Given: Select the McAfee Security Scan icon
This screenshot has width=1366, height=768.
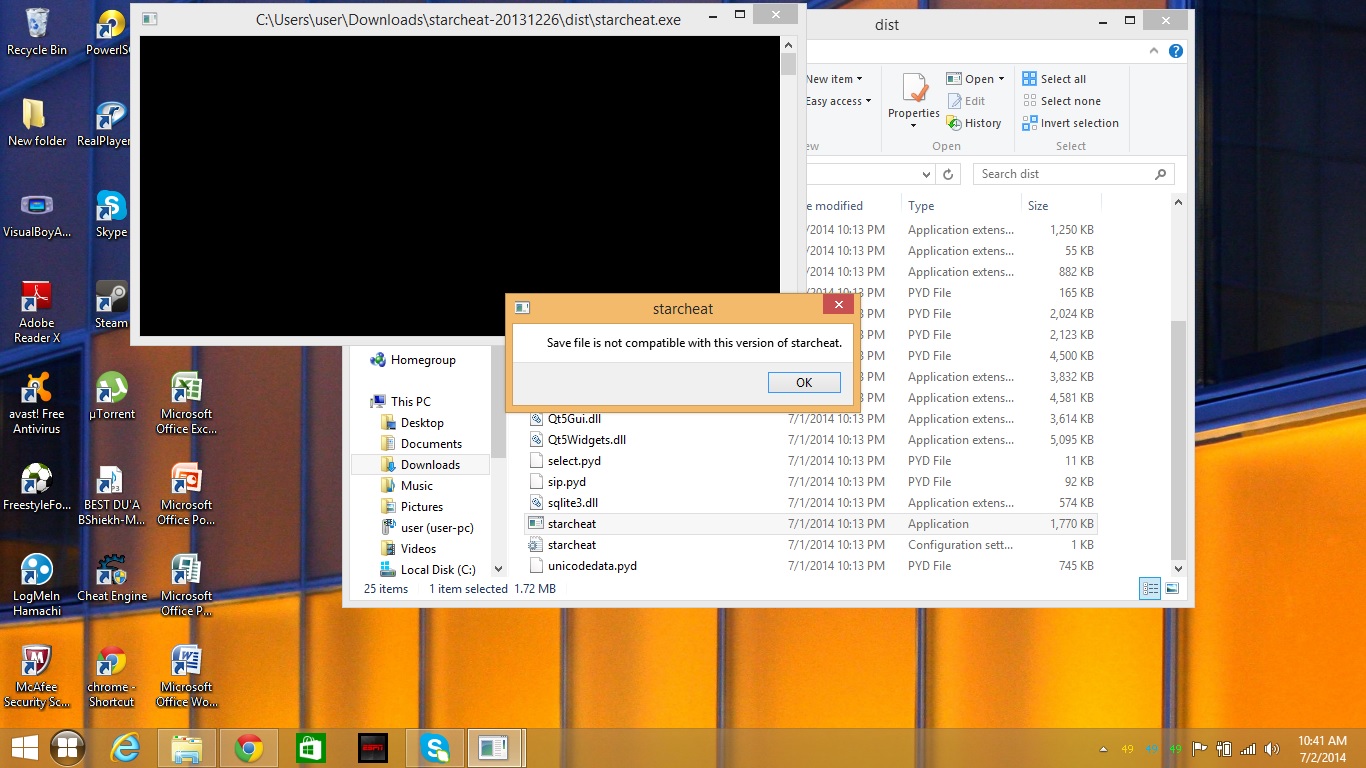Looking at the screenshot, I should coord(37,676).
